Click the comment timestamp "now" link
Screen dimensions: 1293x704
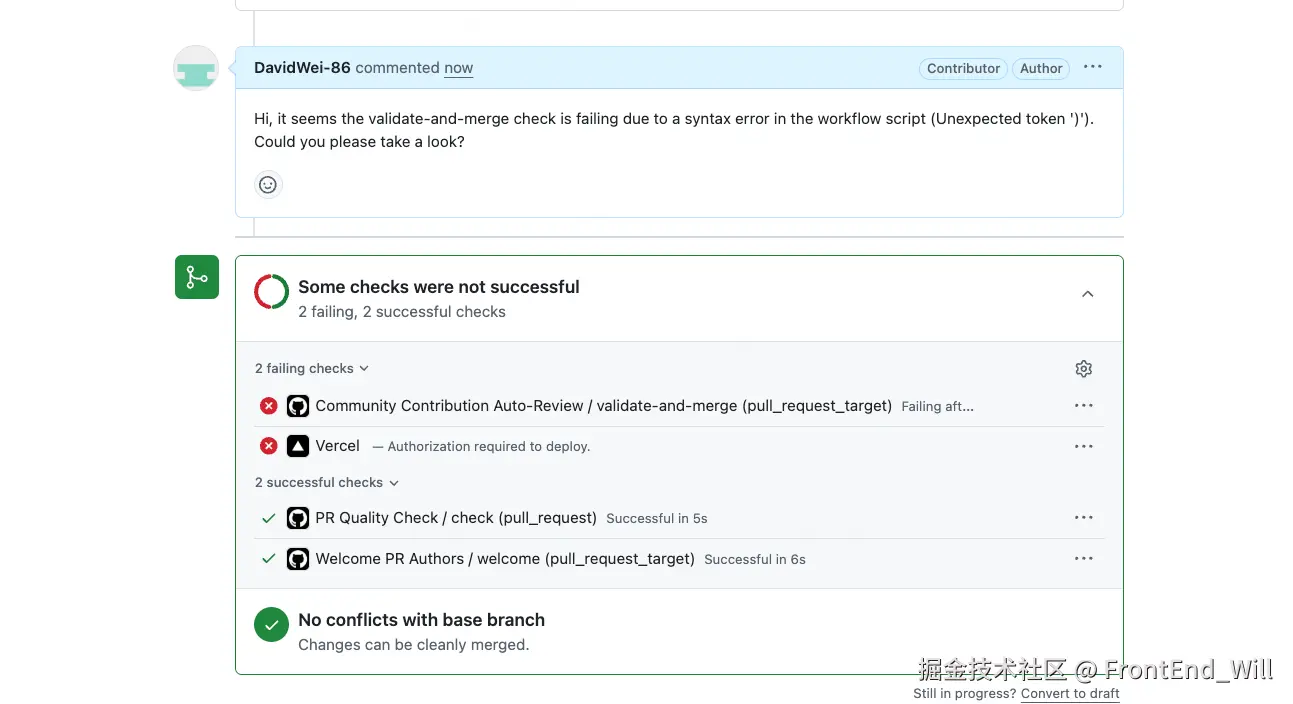point(459,68)
